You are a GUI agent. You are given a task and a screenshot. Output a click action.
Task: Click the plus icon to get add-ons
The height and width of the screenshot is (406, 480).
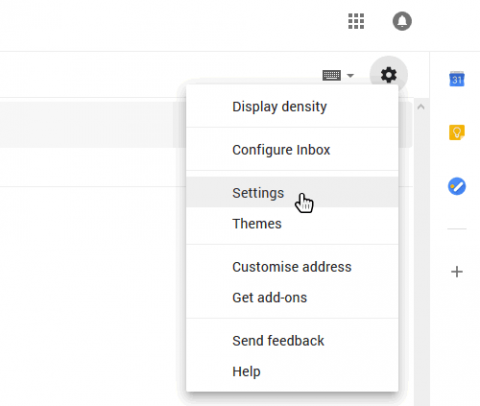tap(457, 272)
